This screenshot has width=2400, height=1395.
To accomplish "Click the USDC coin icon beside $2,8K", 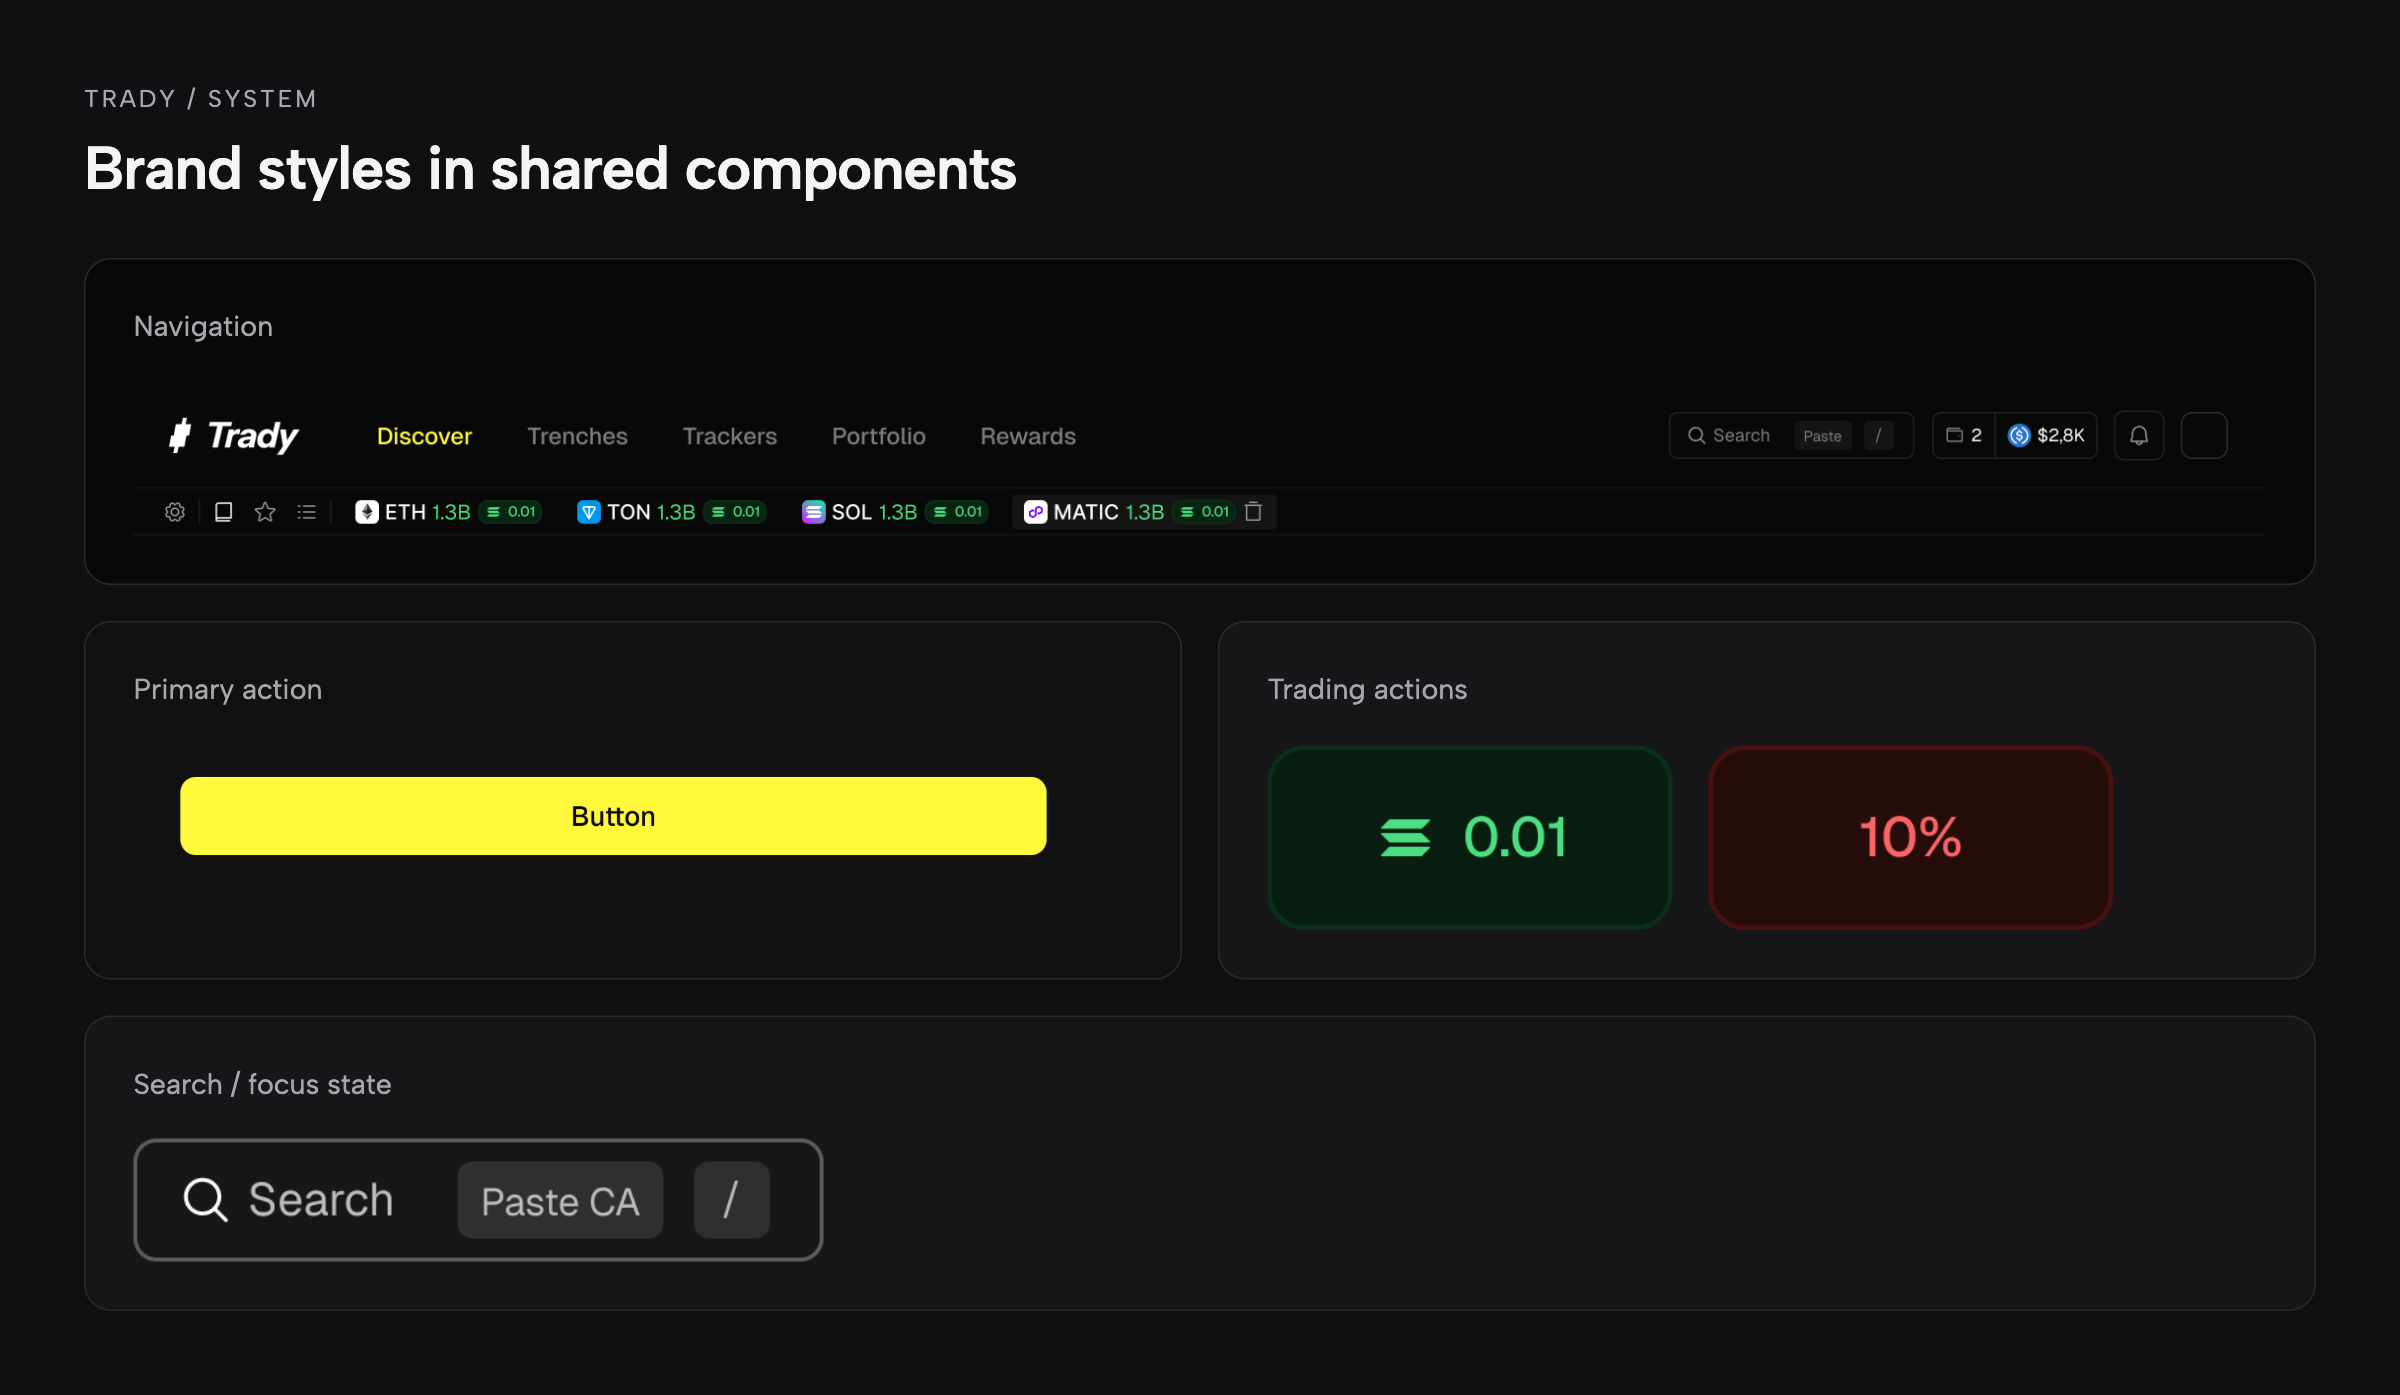I will pos(2019,436).
